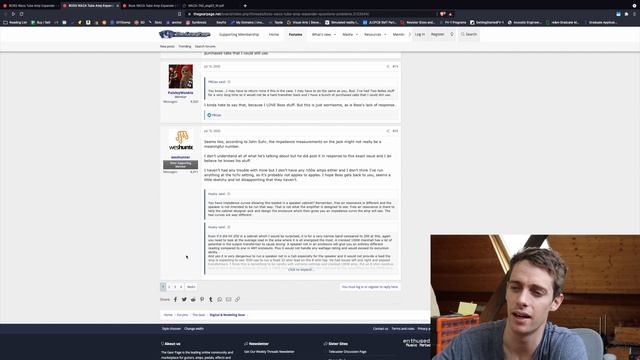Open Supporting Membership nav item

pos(239,35)
